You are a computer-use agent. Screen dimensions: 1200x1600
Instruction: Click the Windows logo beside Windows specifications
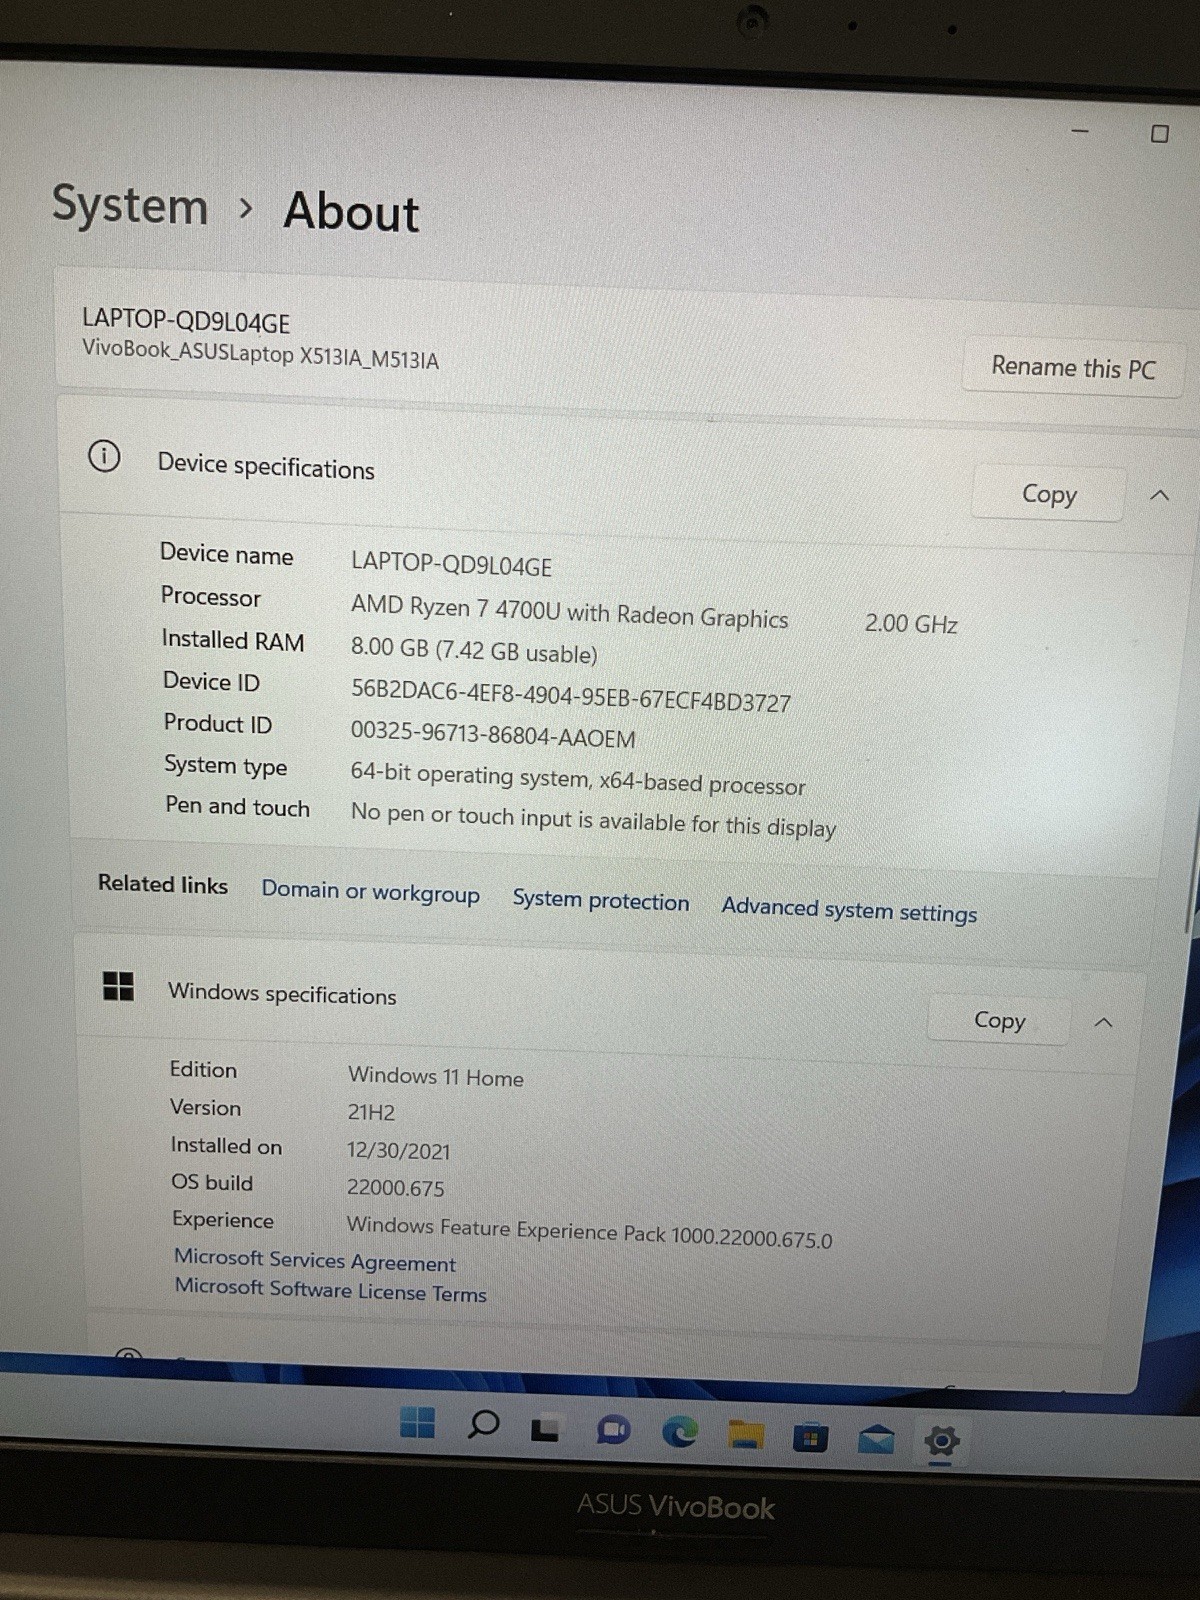pos(118,985)
